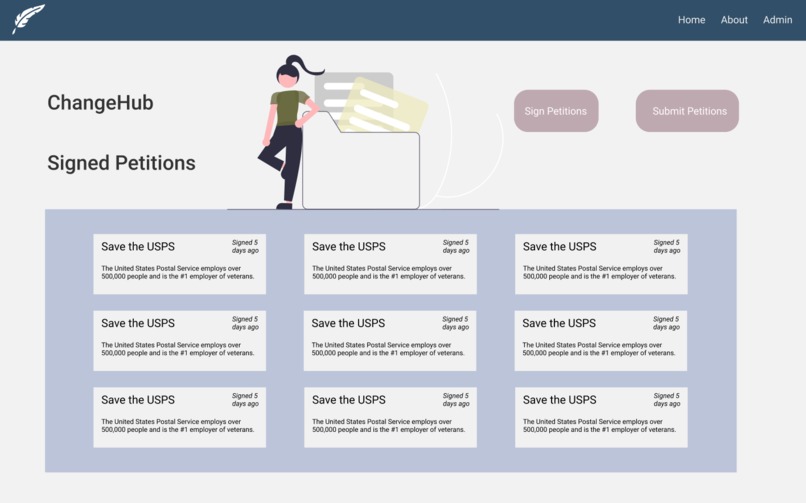This screenshot has height=503, width=806.
Task: Click the Submit Petitions button
Action: pos(687,111)
